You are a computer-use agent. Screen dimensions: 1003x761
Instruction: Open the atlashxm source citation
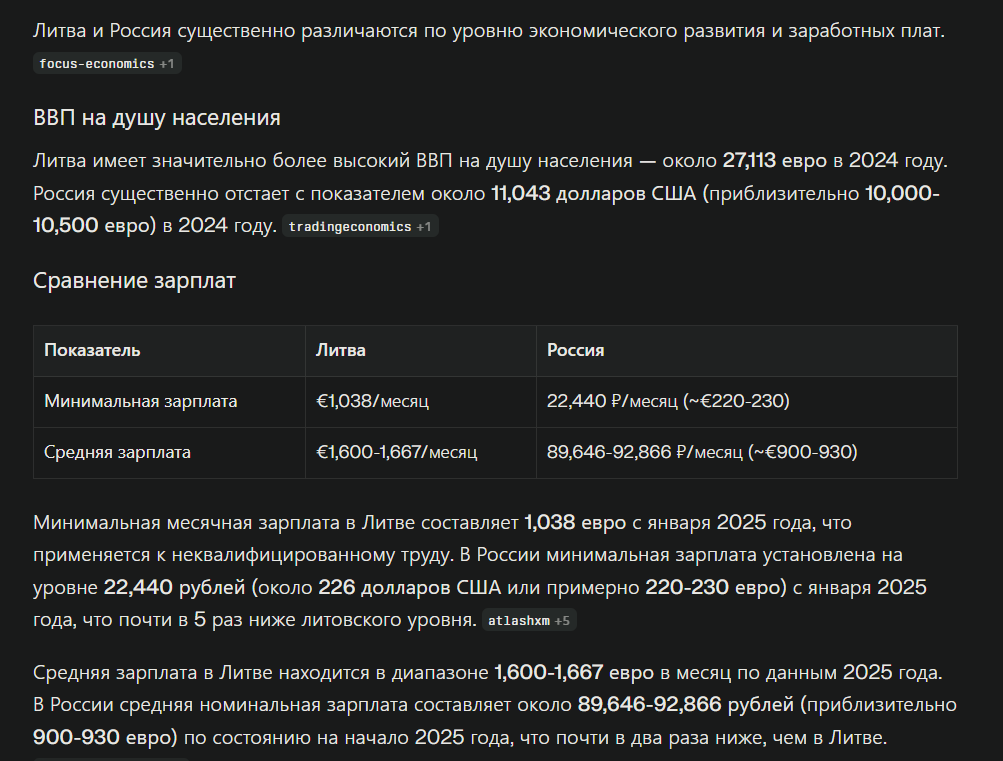[x=518, y=621]
